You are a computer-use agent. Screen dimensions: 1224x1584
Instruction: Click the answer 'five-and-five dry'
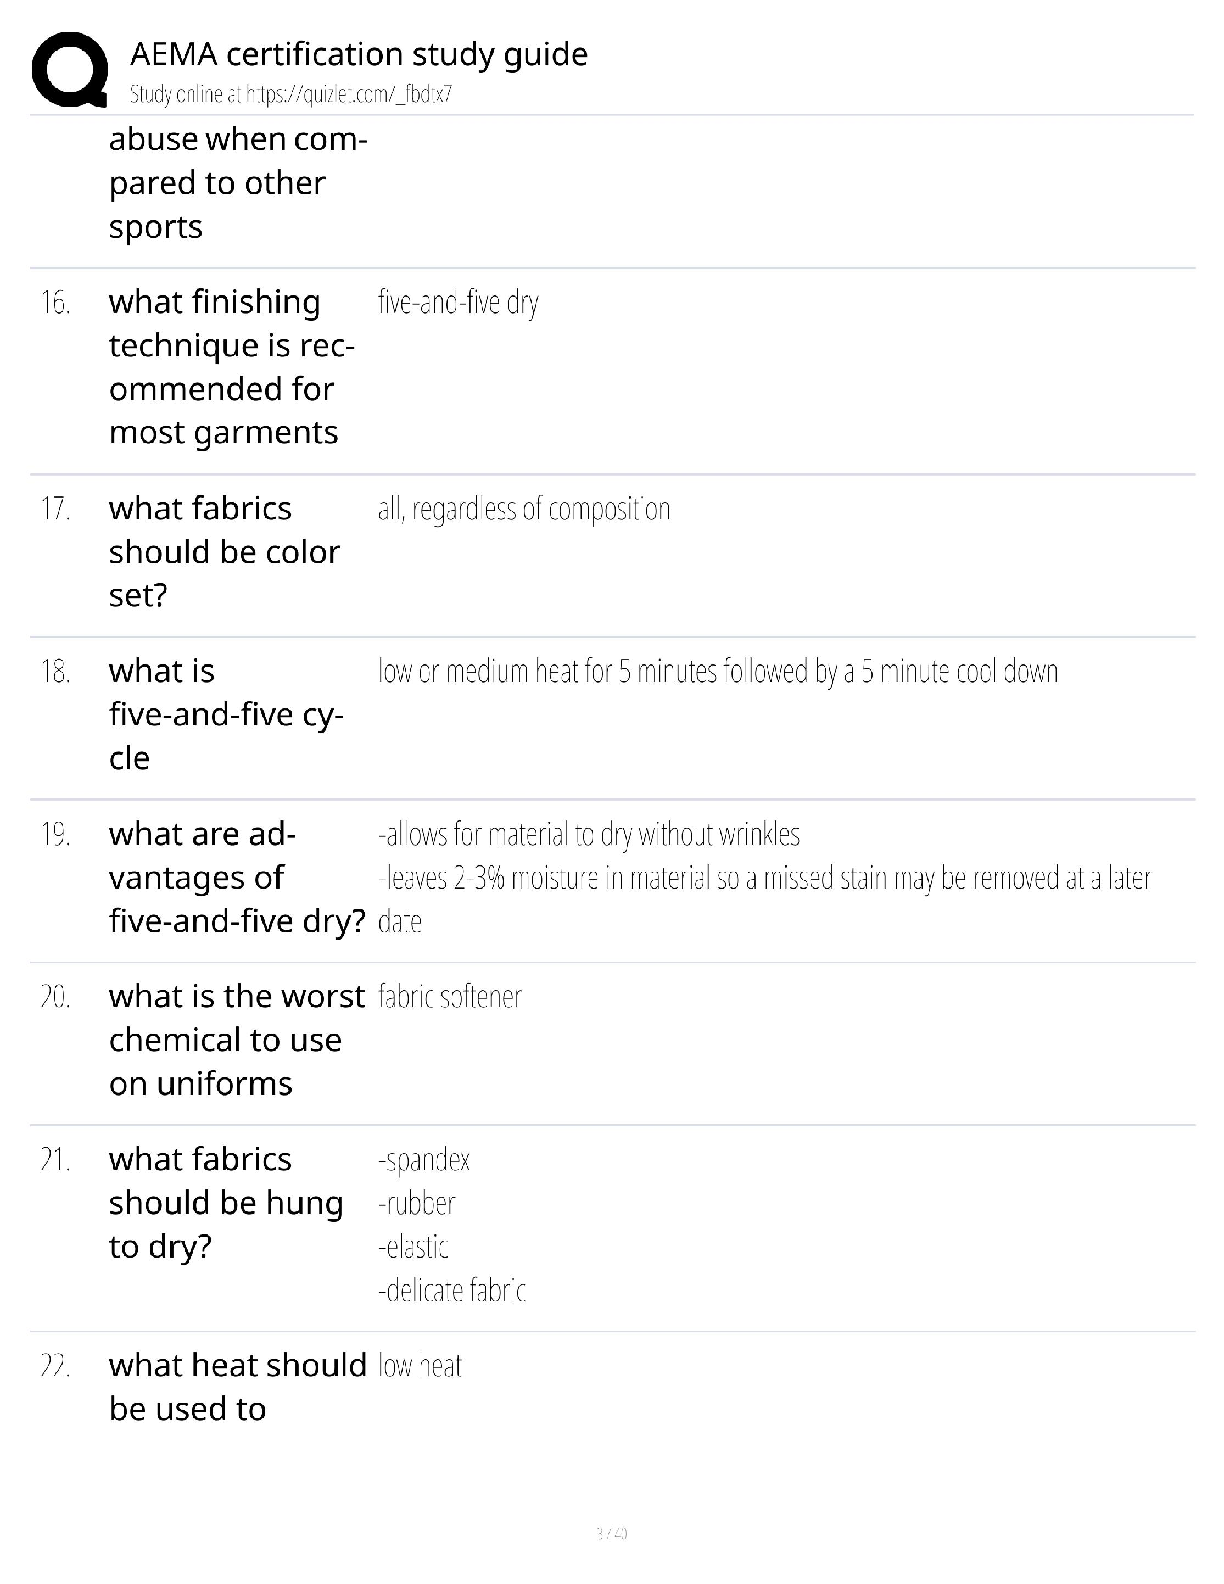458,303
